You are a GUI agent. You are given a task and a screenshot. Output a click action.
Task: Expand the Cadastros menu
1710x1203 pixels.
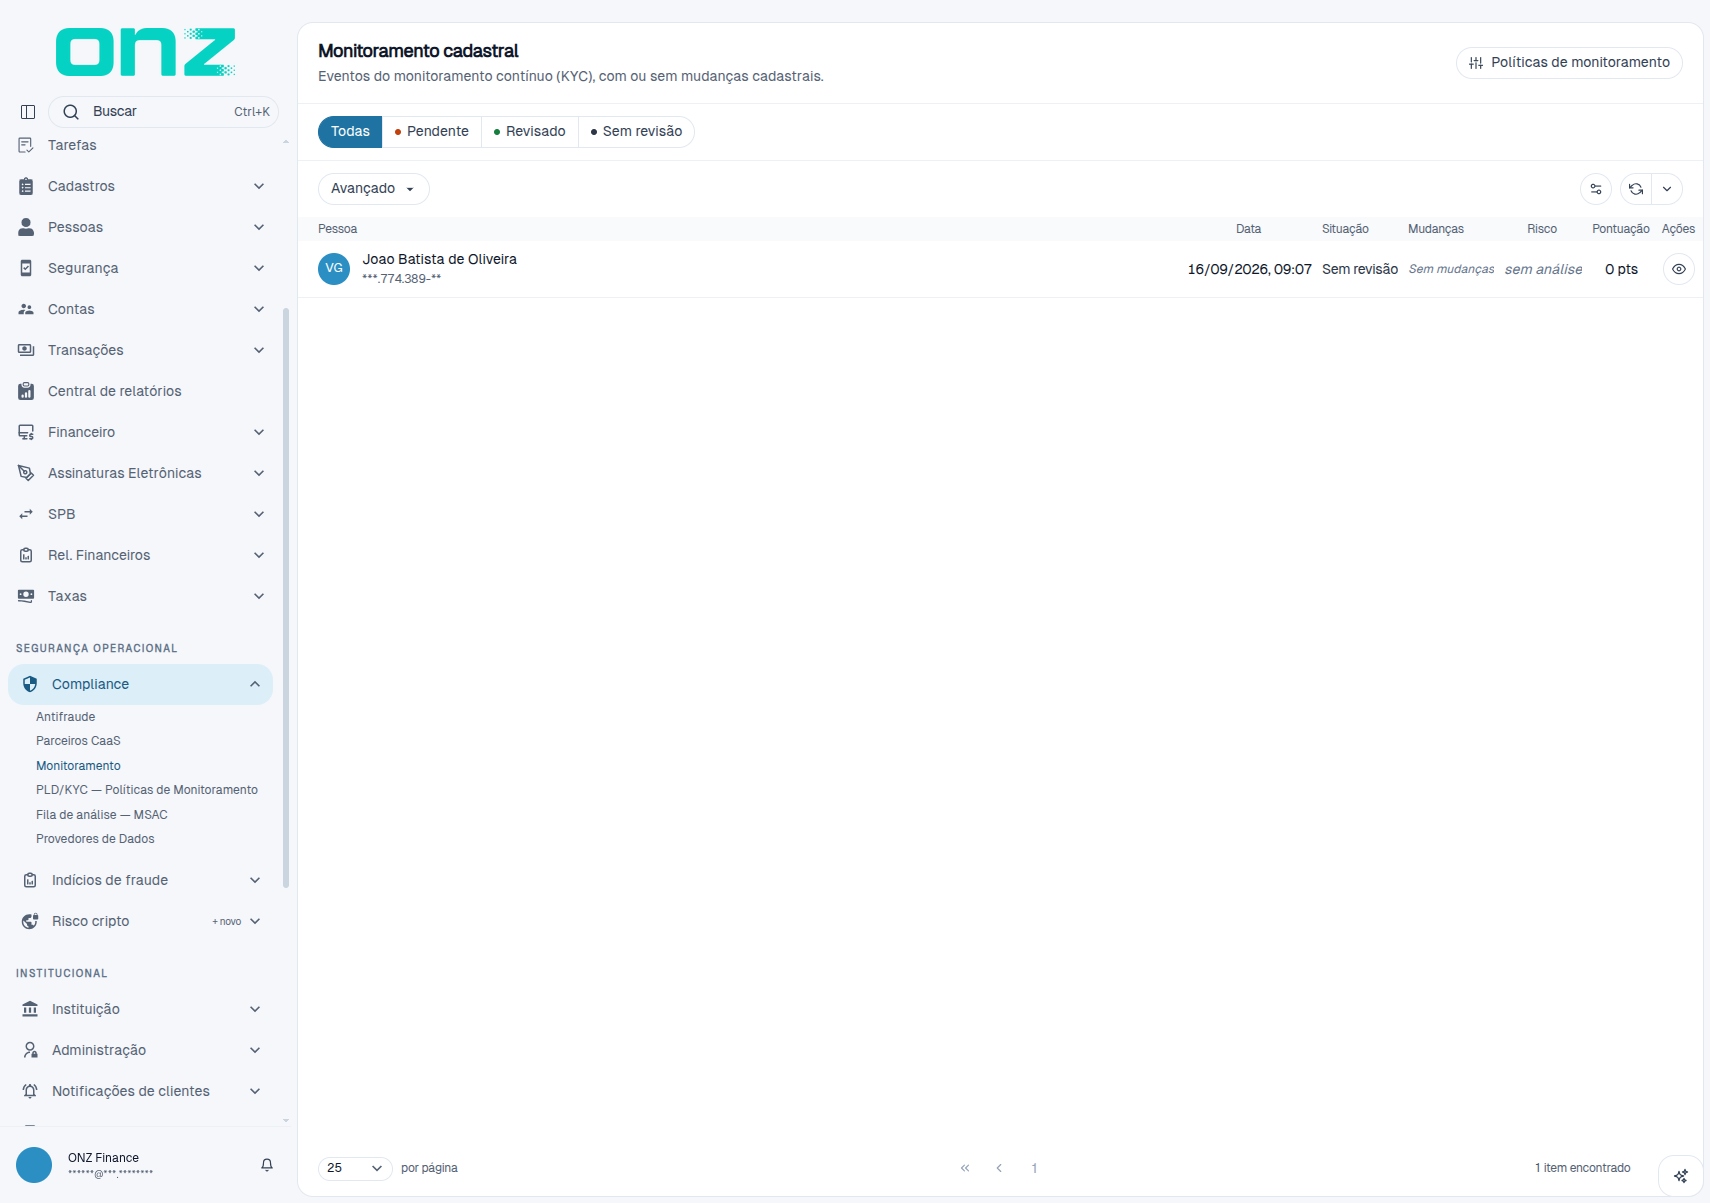(141, 186)
